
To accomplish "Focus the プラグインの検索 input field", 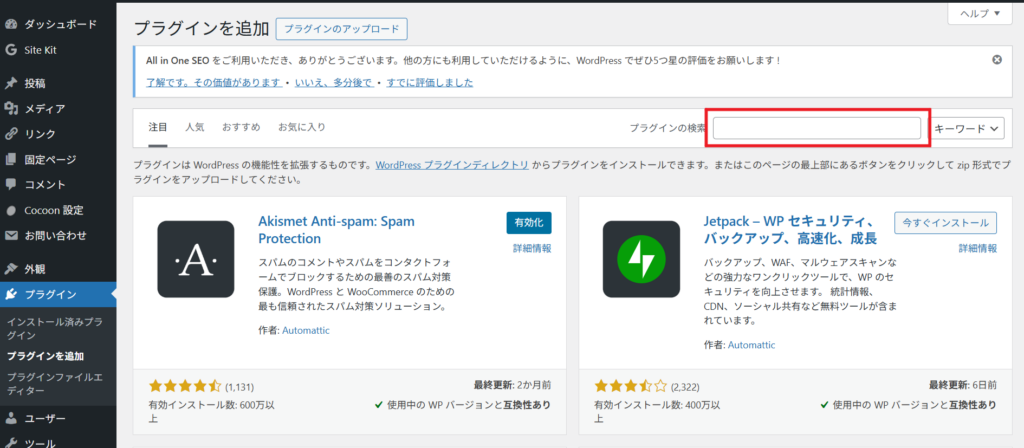I will point(817,128).
